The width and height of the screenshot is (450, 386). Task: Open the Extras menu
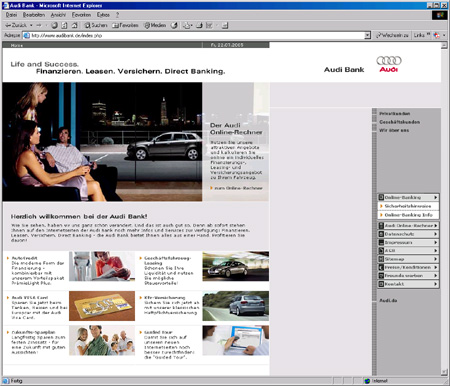103,15
